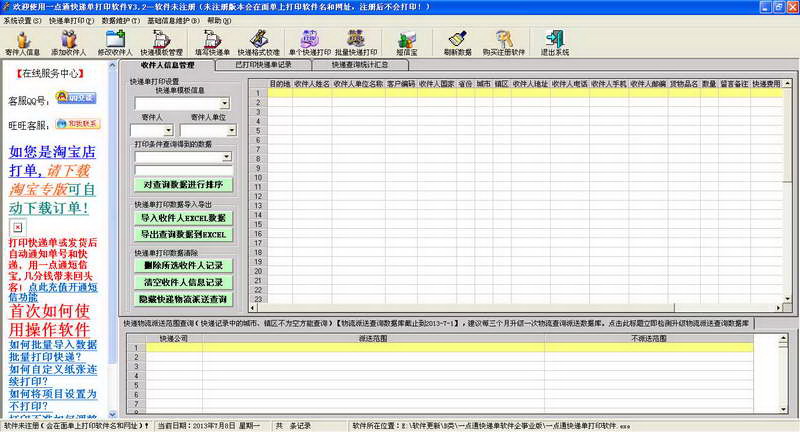Open the 数据维护 menu

pos(120,21)
